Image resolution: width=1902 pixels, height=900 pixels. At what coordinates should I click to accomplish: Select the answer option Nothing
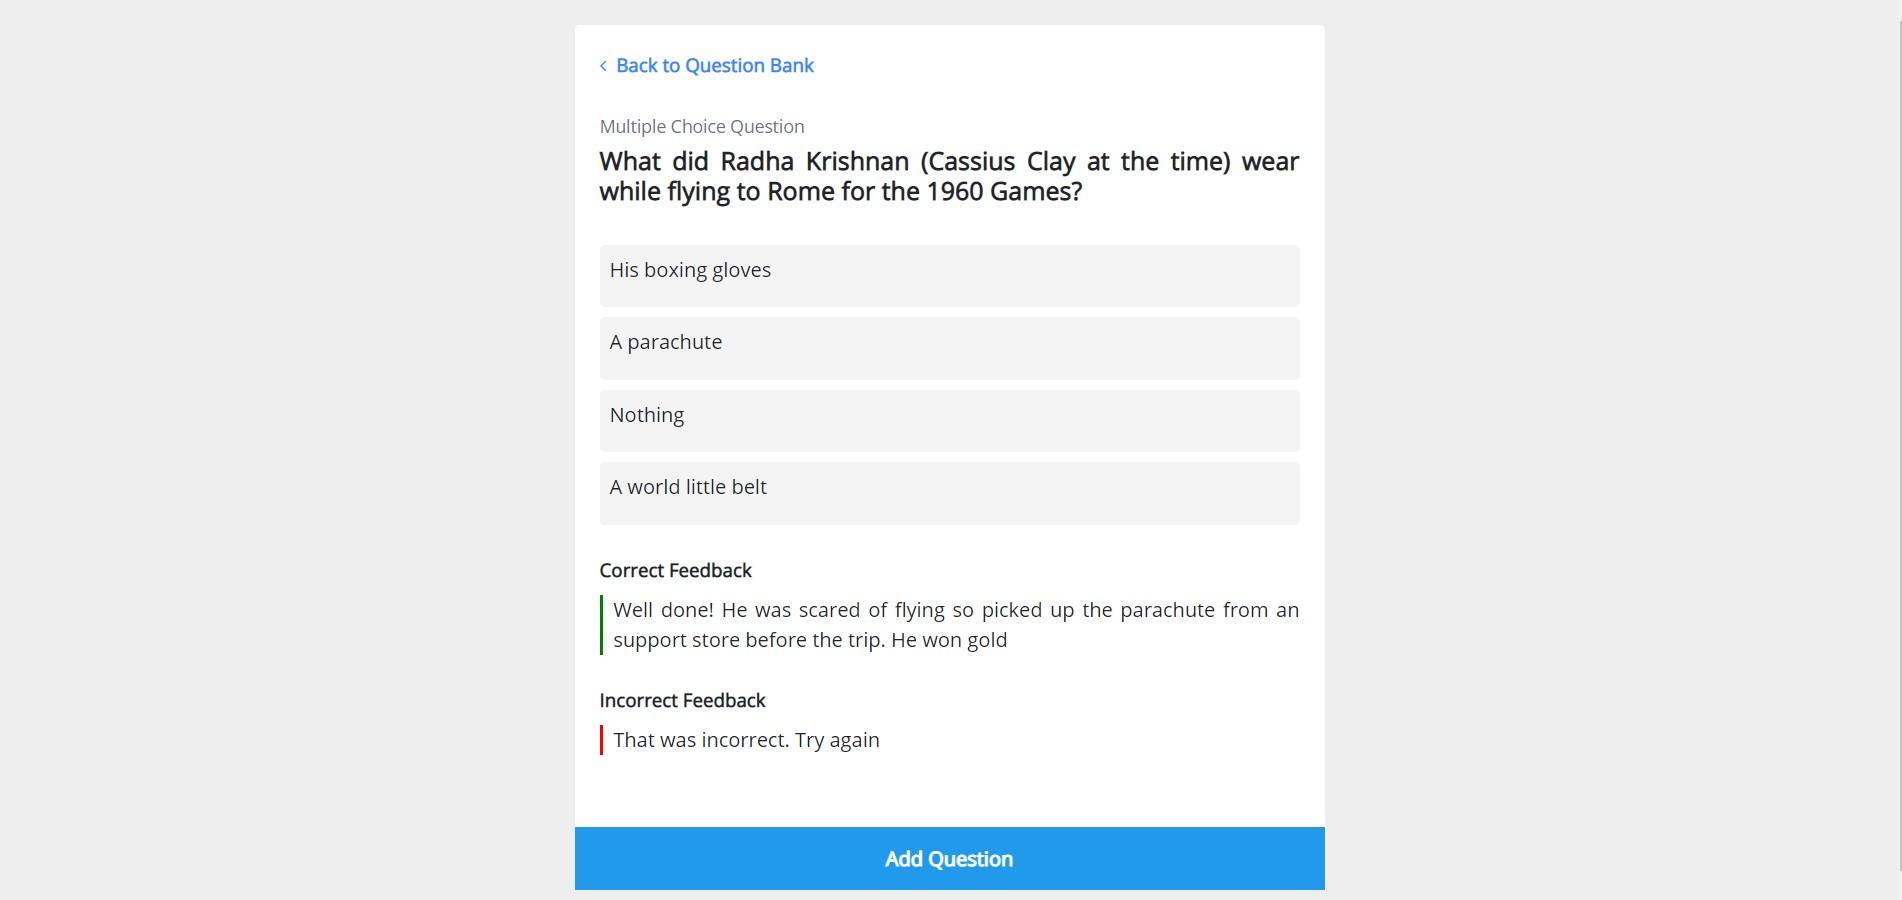tap(948, 420)
